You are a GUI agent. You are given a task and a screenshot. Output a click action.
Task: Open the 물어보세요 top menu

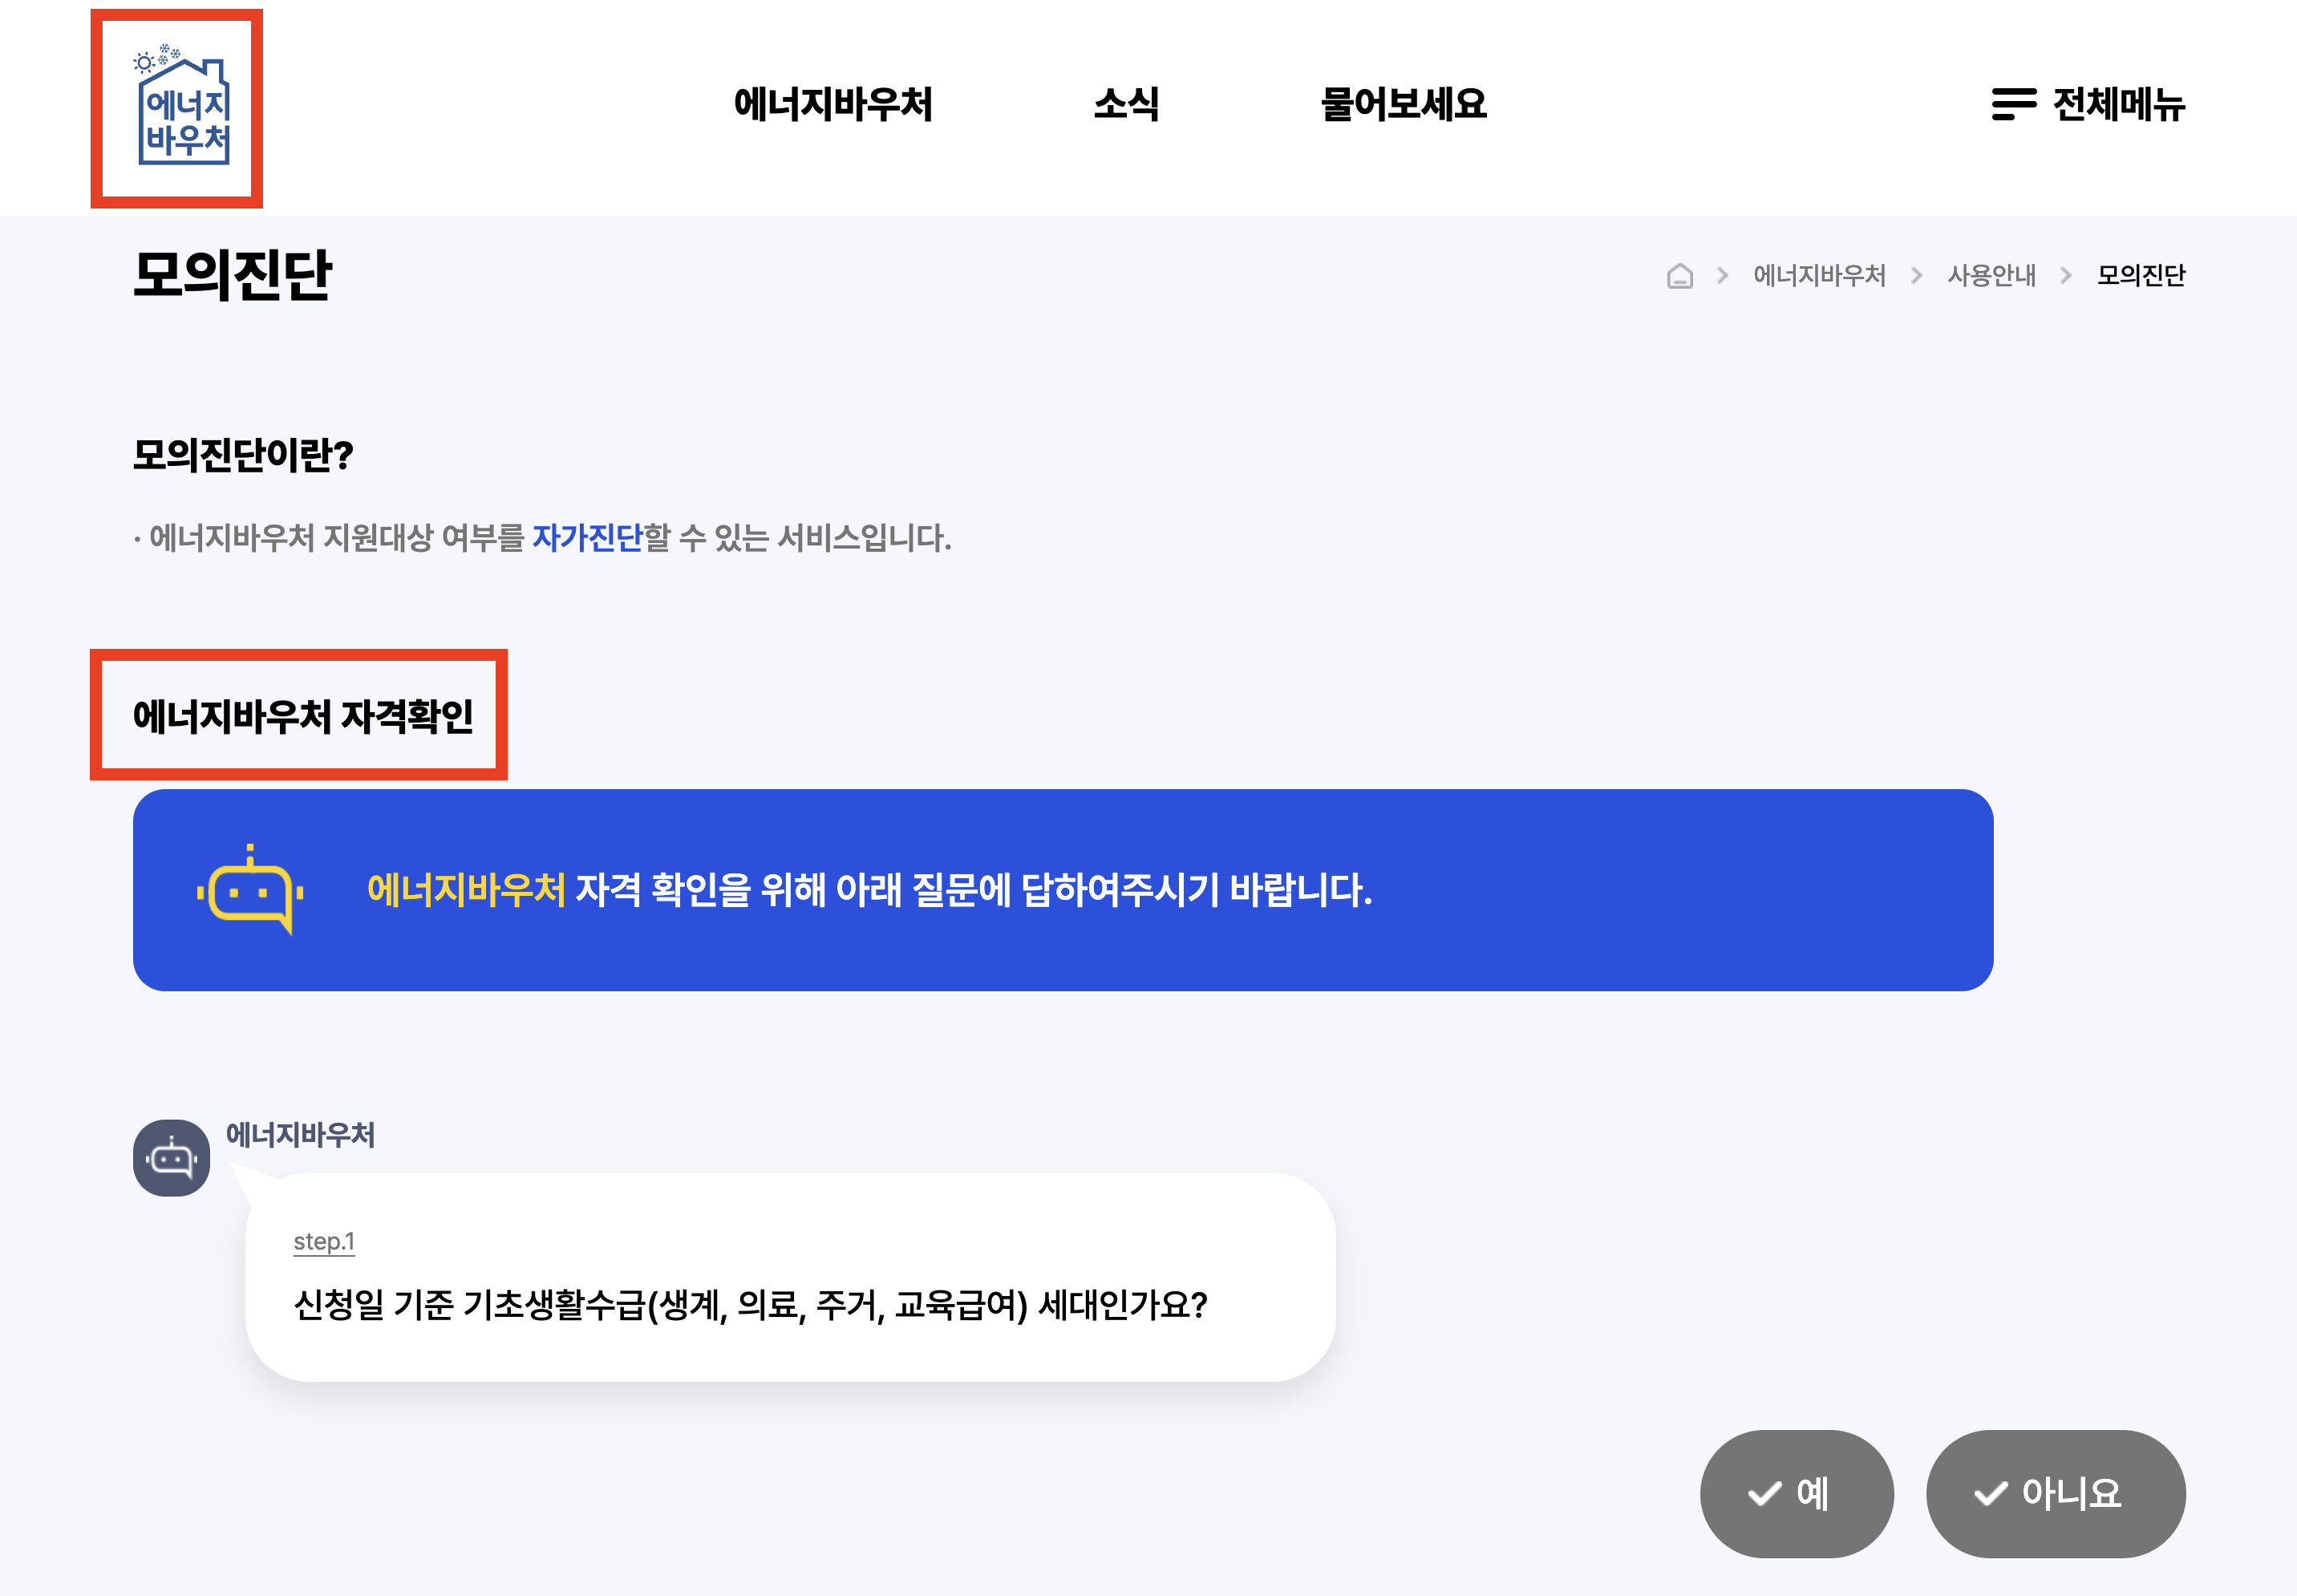click(1403, 104)
